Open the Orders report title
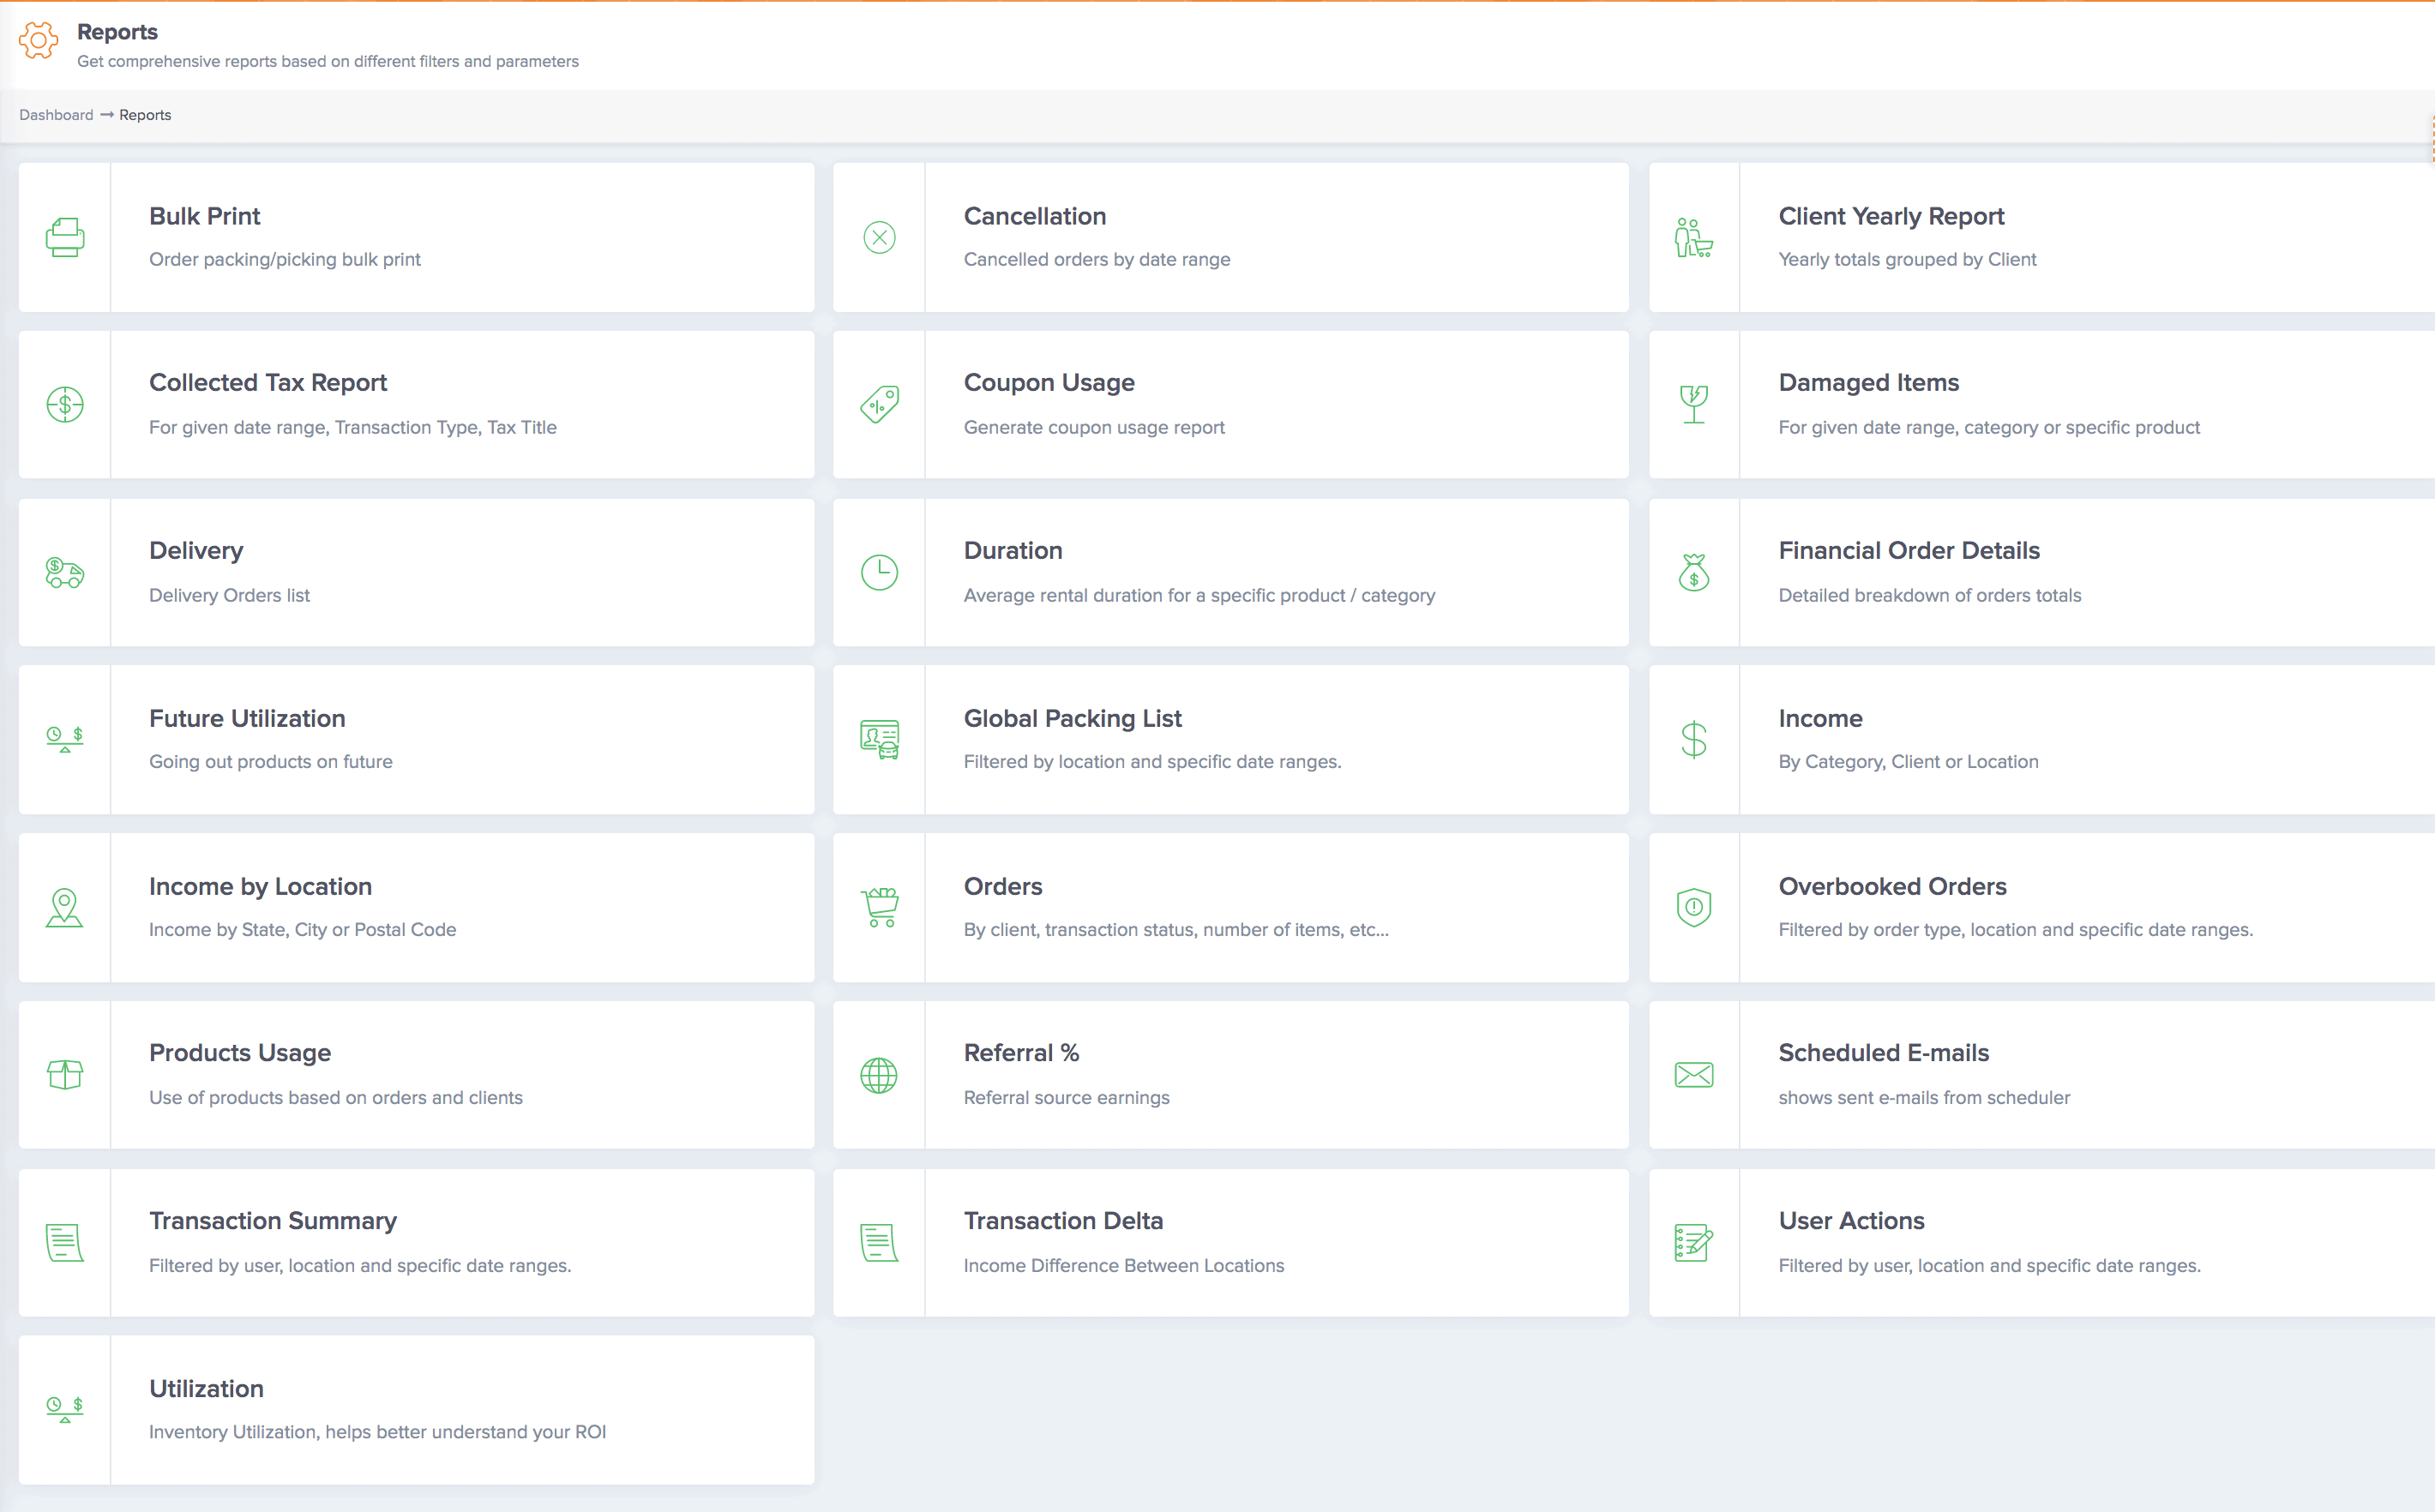Viewport: 2435px width, 1512px height. click(x=1002, y=887)
